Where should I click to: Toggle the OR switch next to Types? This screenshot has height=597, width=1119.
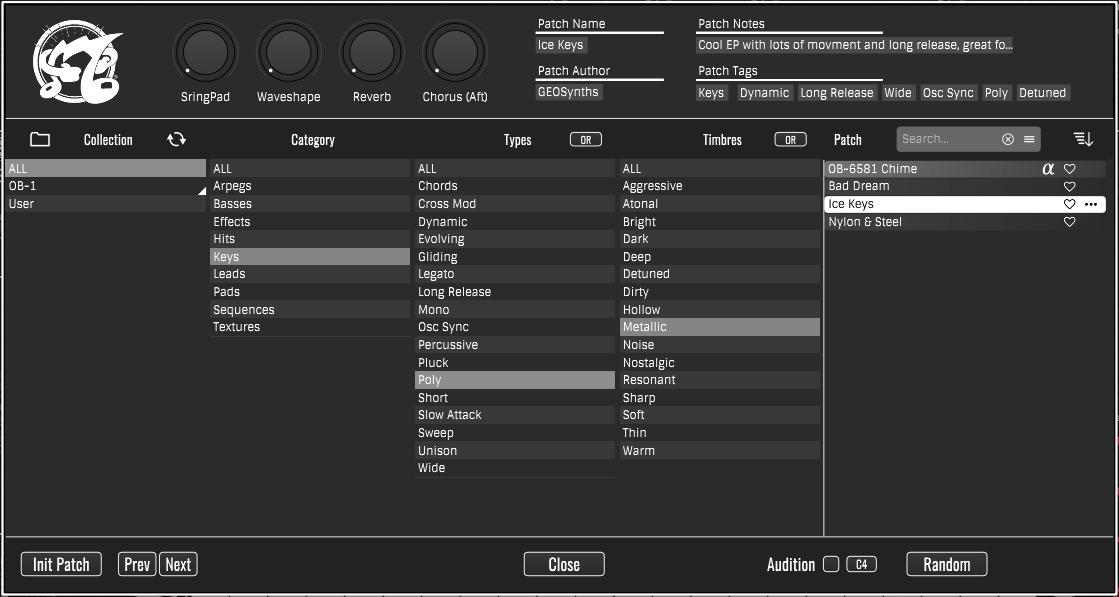586,140
